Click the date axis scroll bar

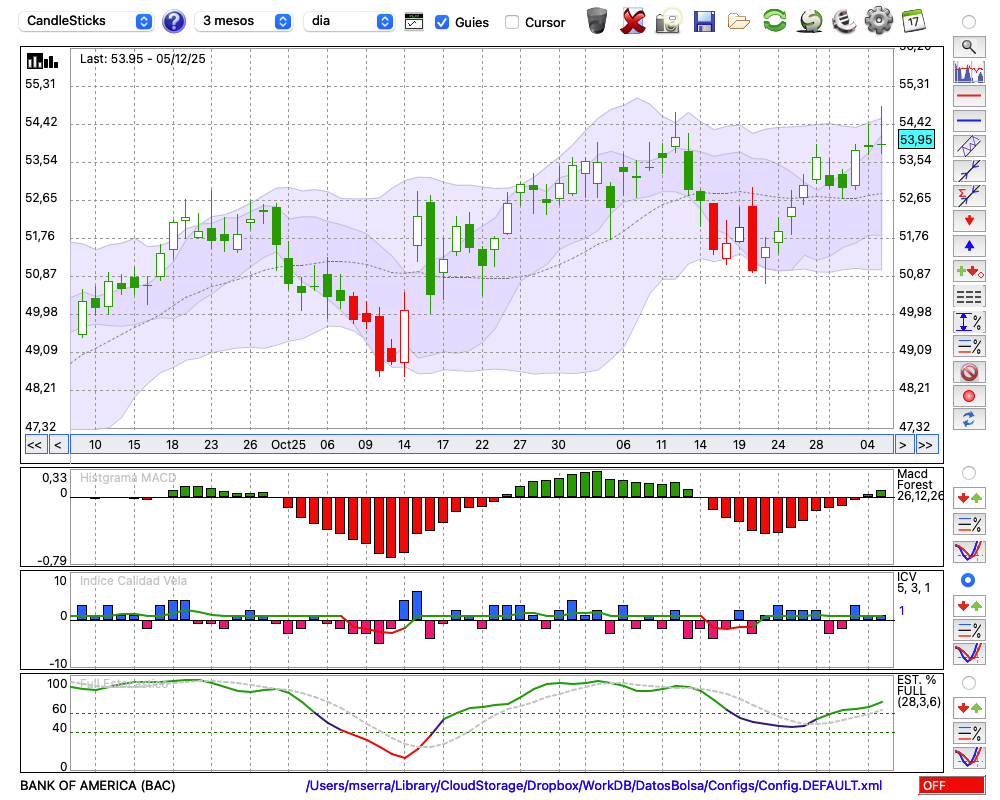pos(482,445)
